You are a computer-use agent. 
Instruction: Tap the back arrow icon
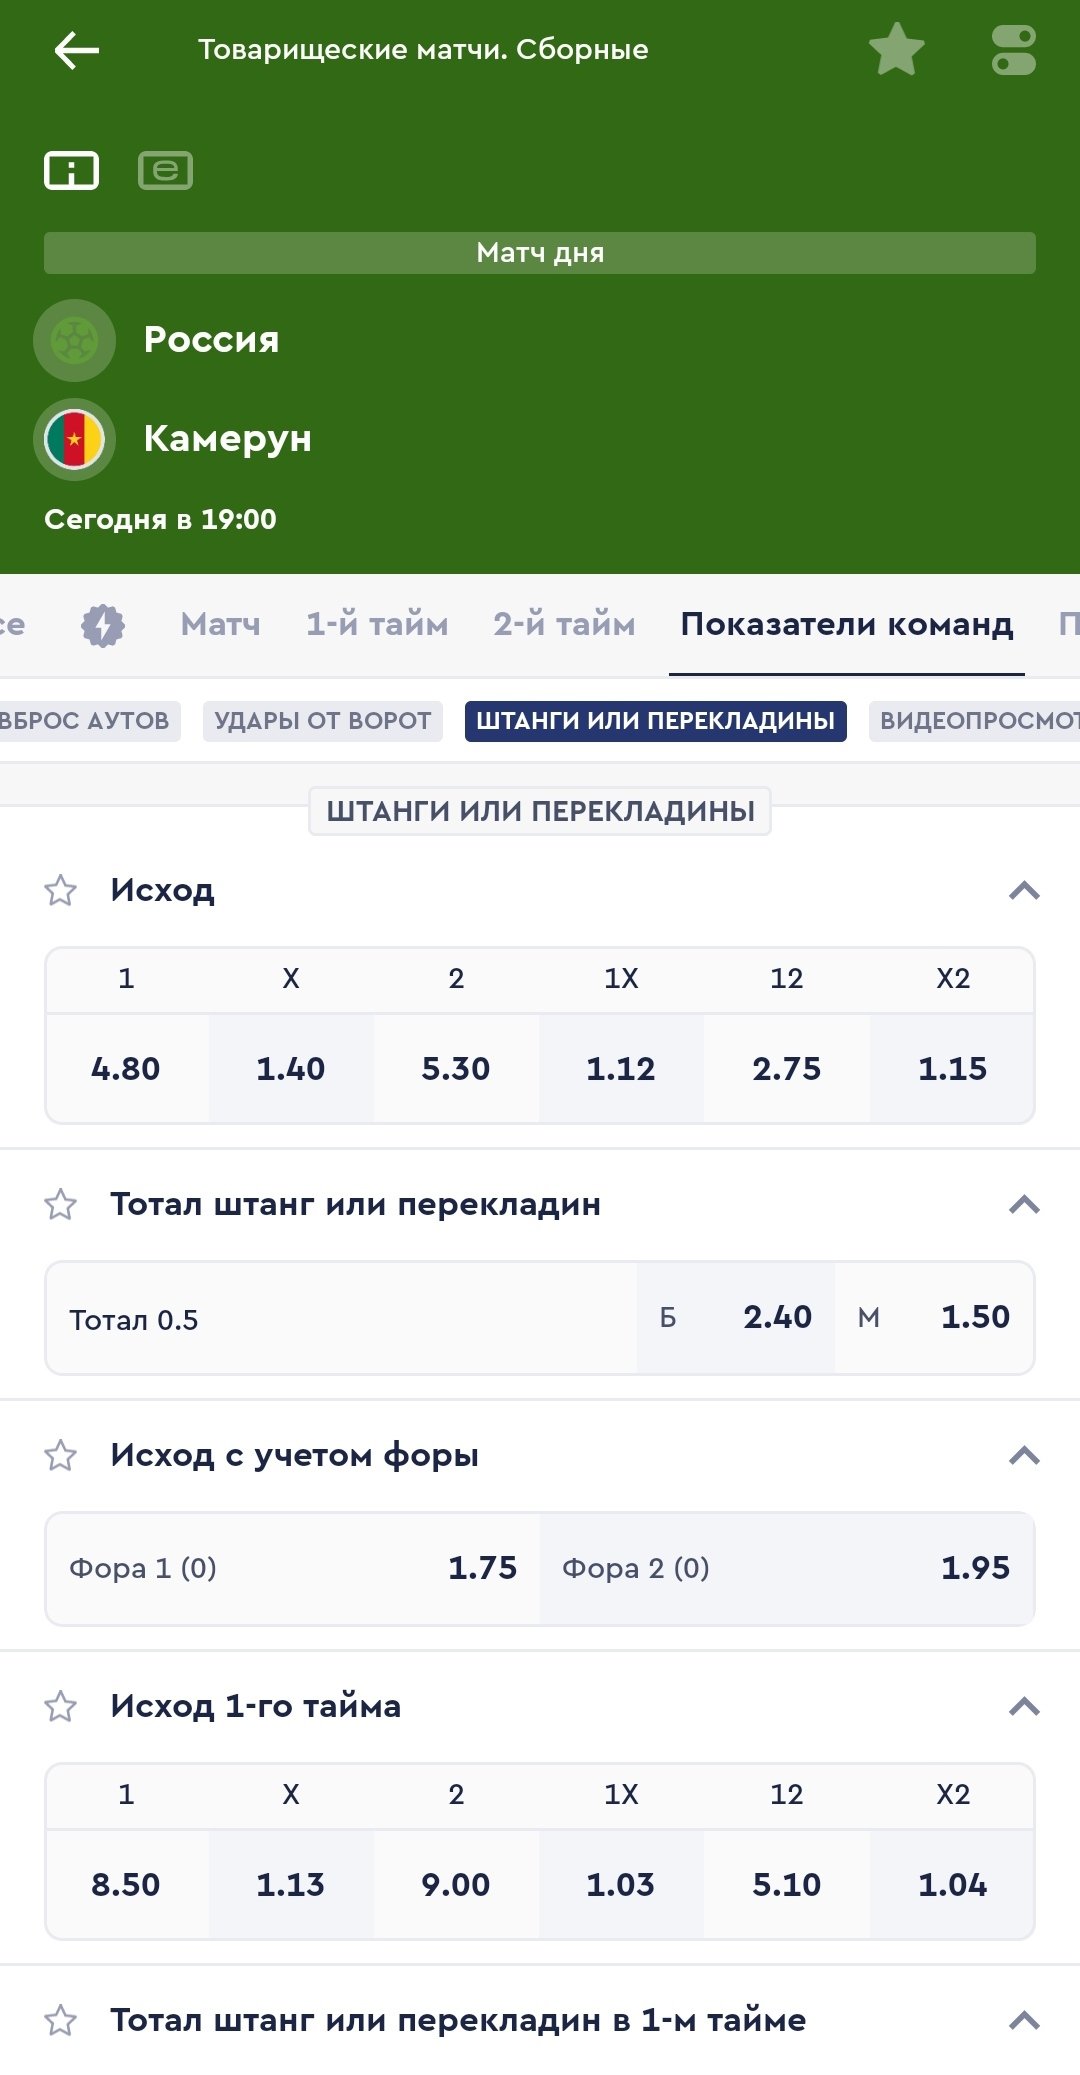pos(76,50)
